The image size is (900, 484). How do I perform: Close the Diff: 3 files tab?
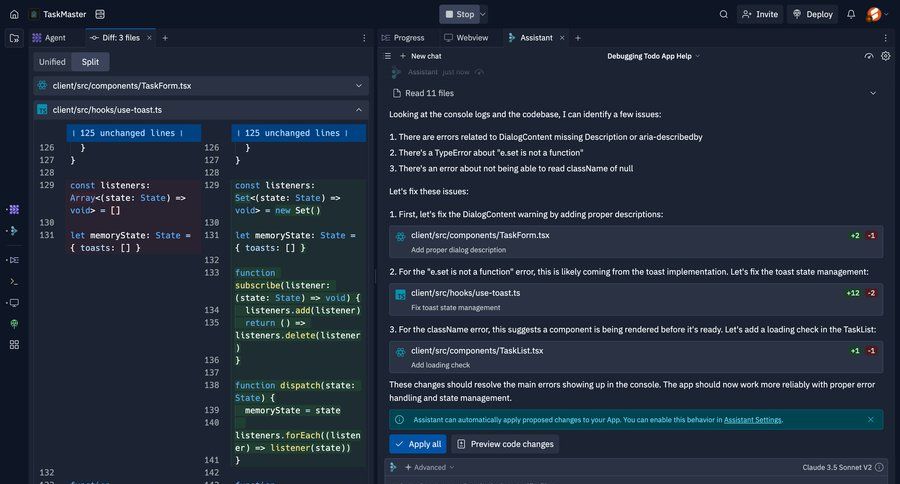149,38
